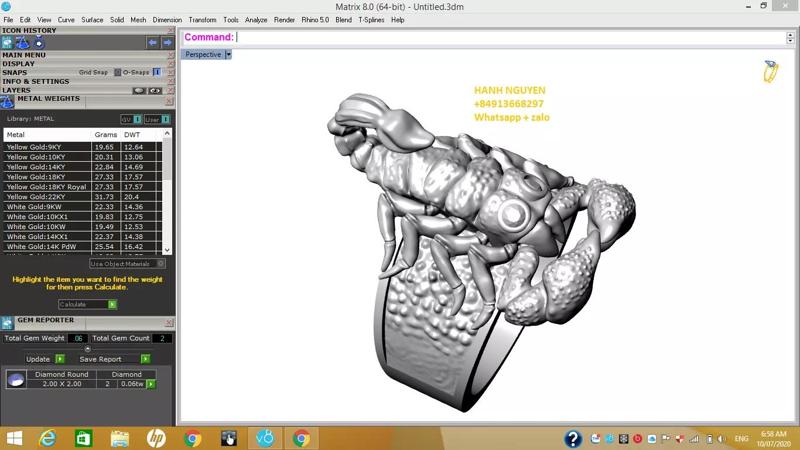Click the Save Report button
Screen dimensions: 800x450
point(114,359)
